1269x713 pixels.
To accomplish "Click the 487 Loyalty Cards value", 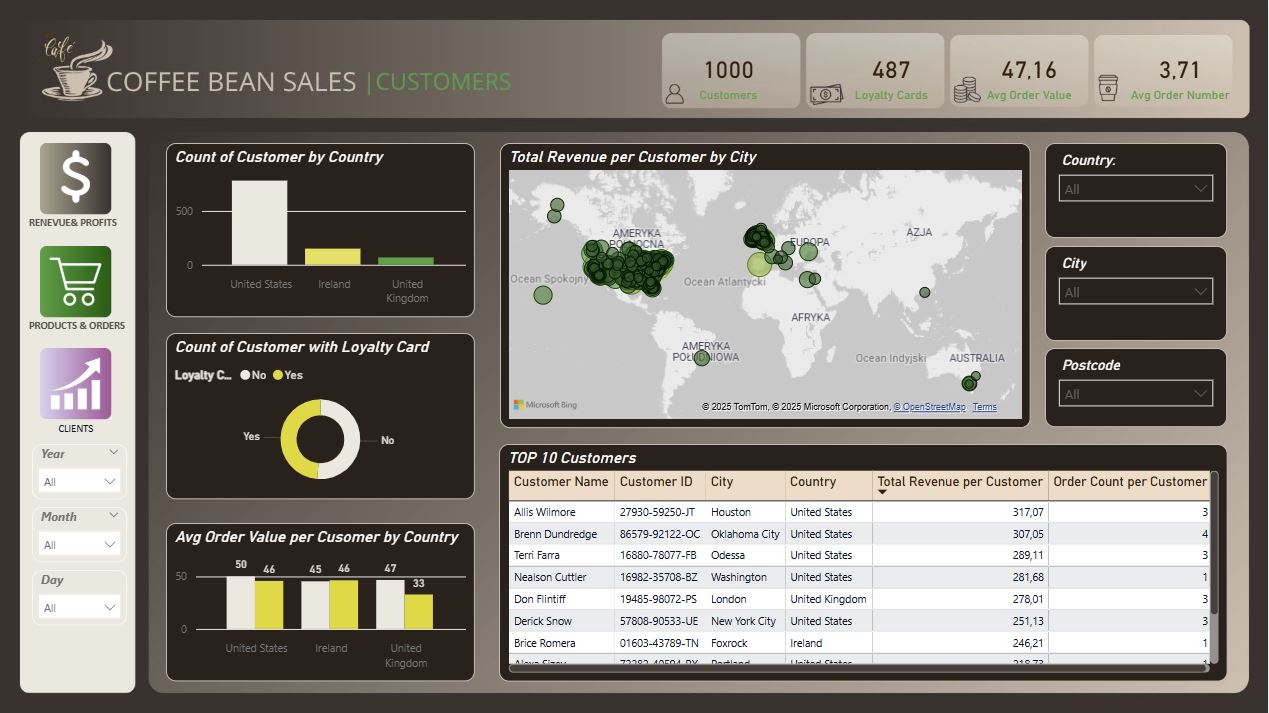I will click(x=891, y=70).
